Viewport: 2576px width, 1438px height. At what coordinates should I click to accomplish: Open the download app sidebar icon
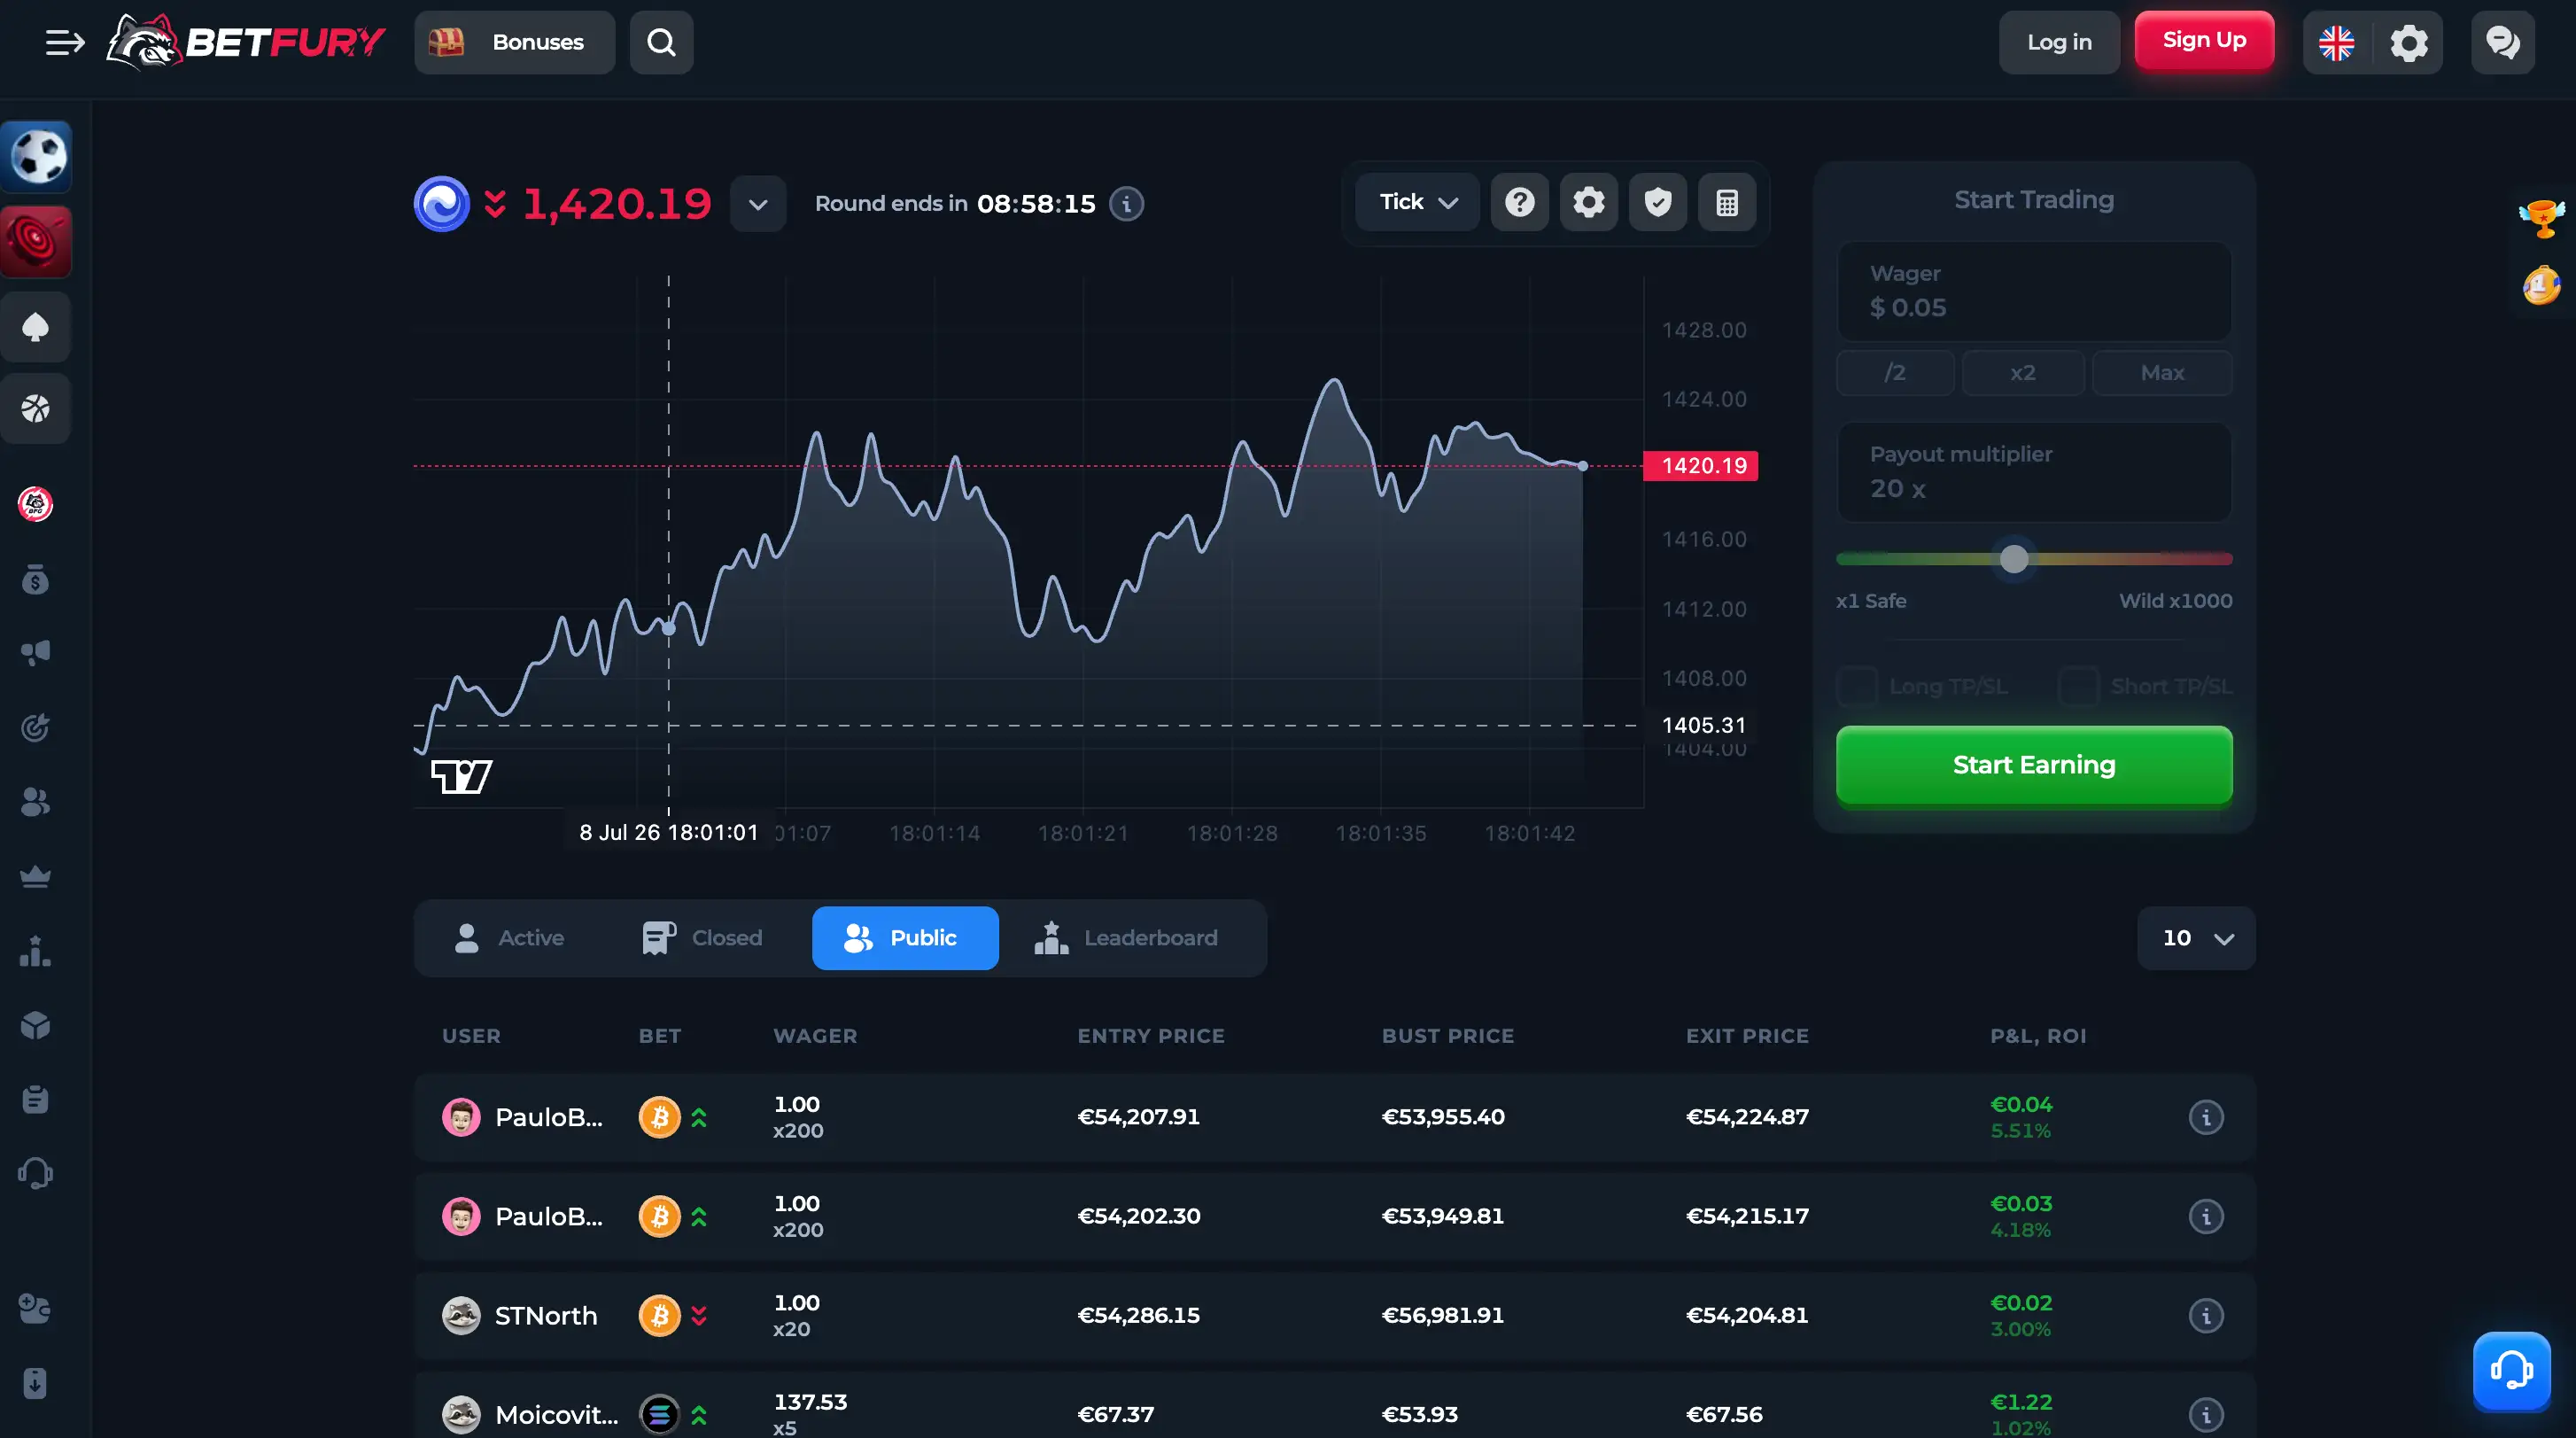[x=36, y=1382]
